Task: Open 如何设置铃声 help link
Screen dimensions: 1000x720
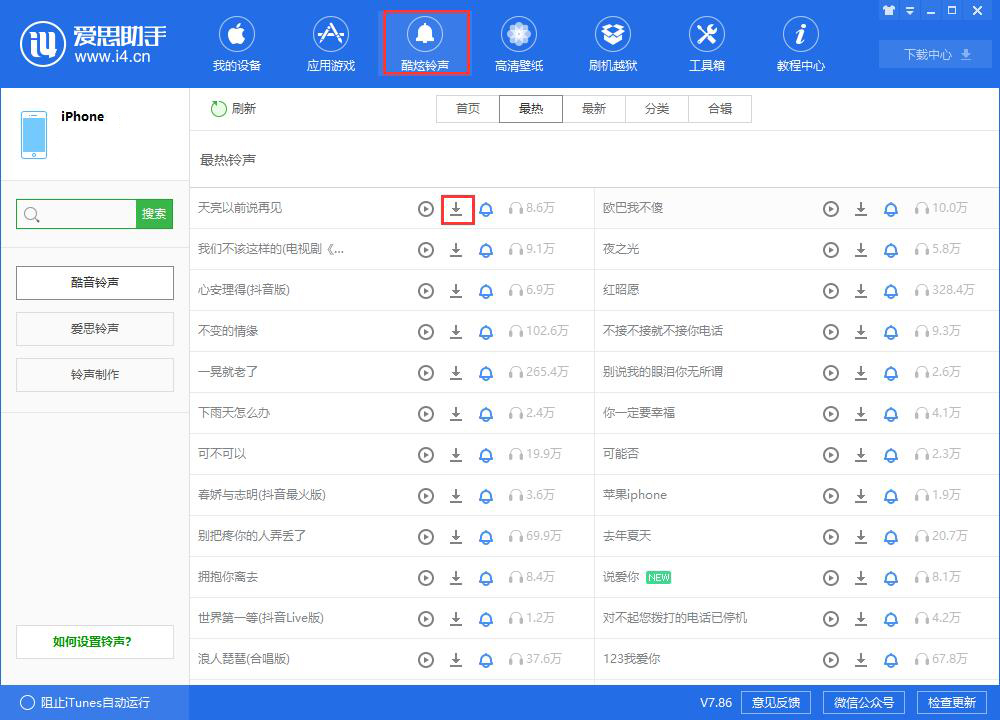Action: (95, 643)
